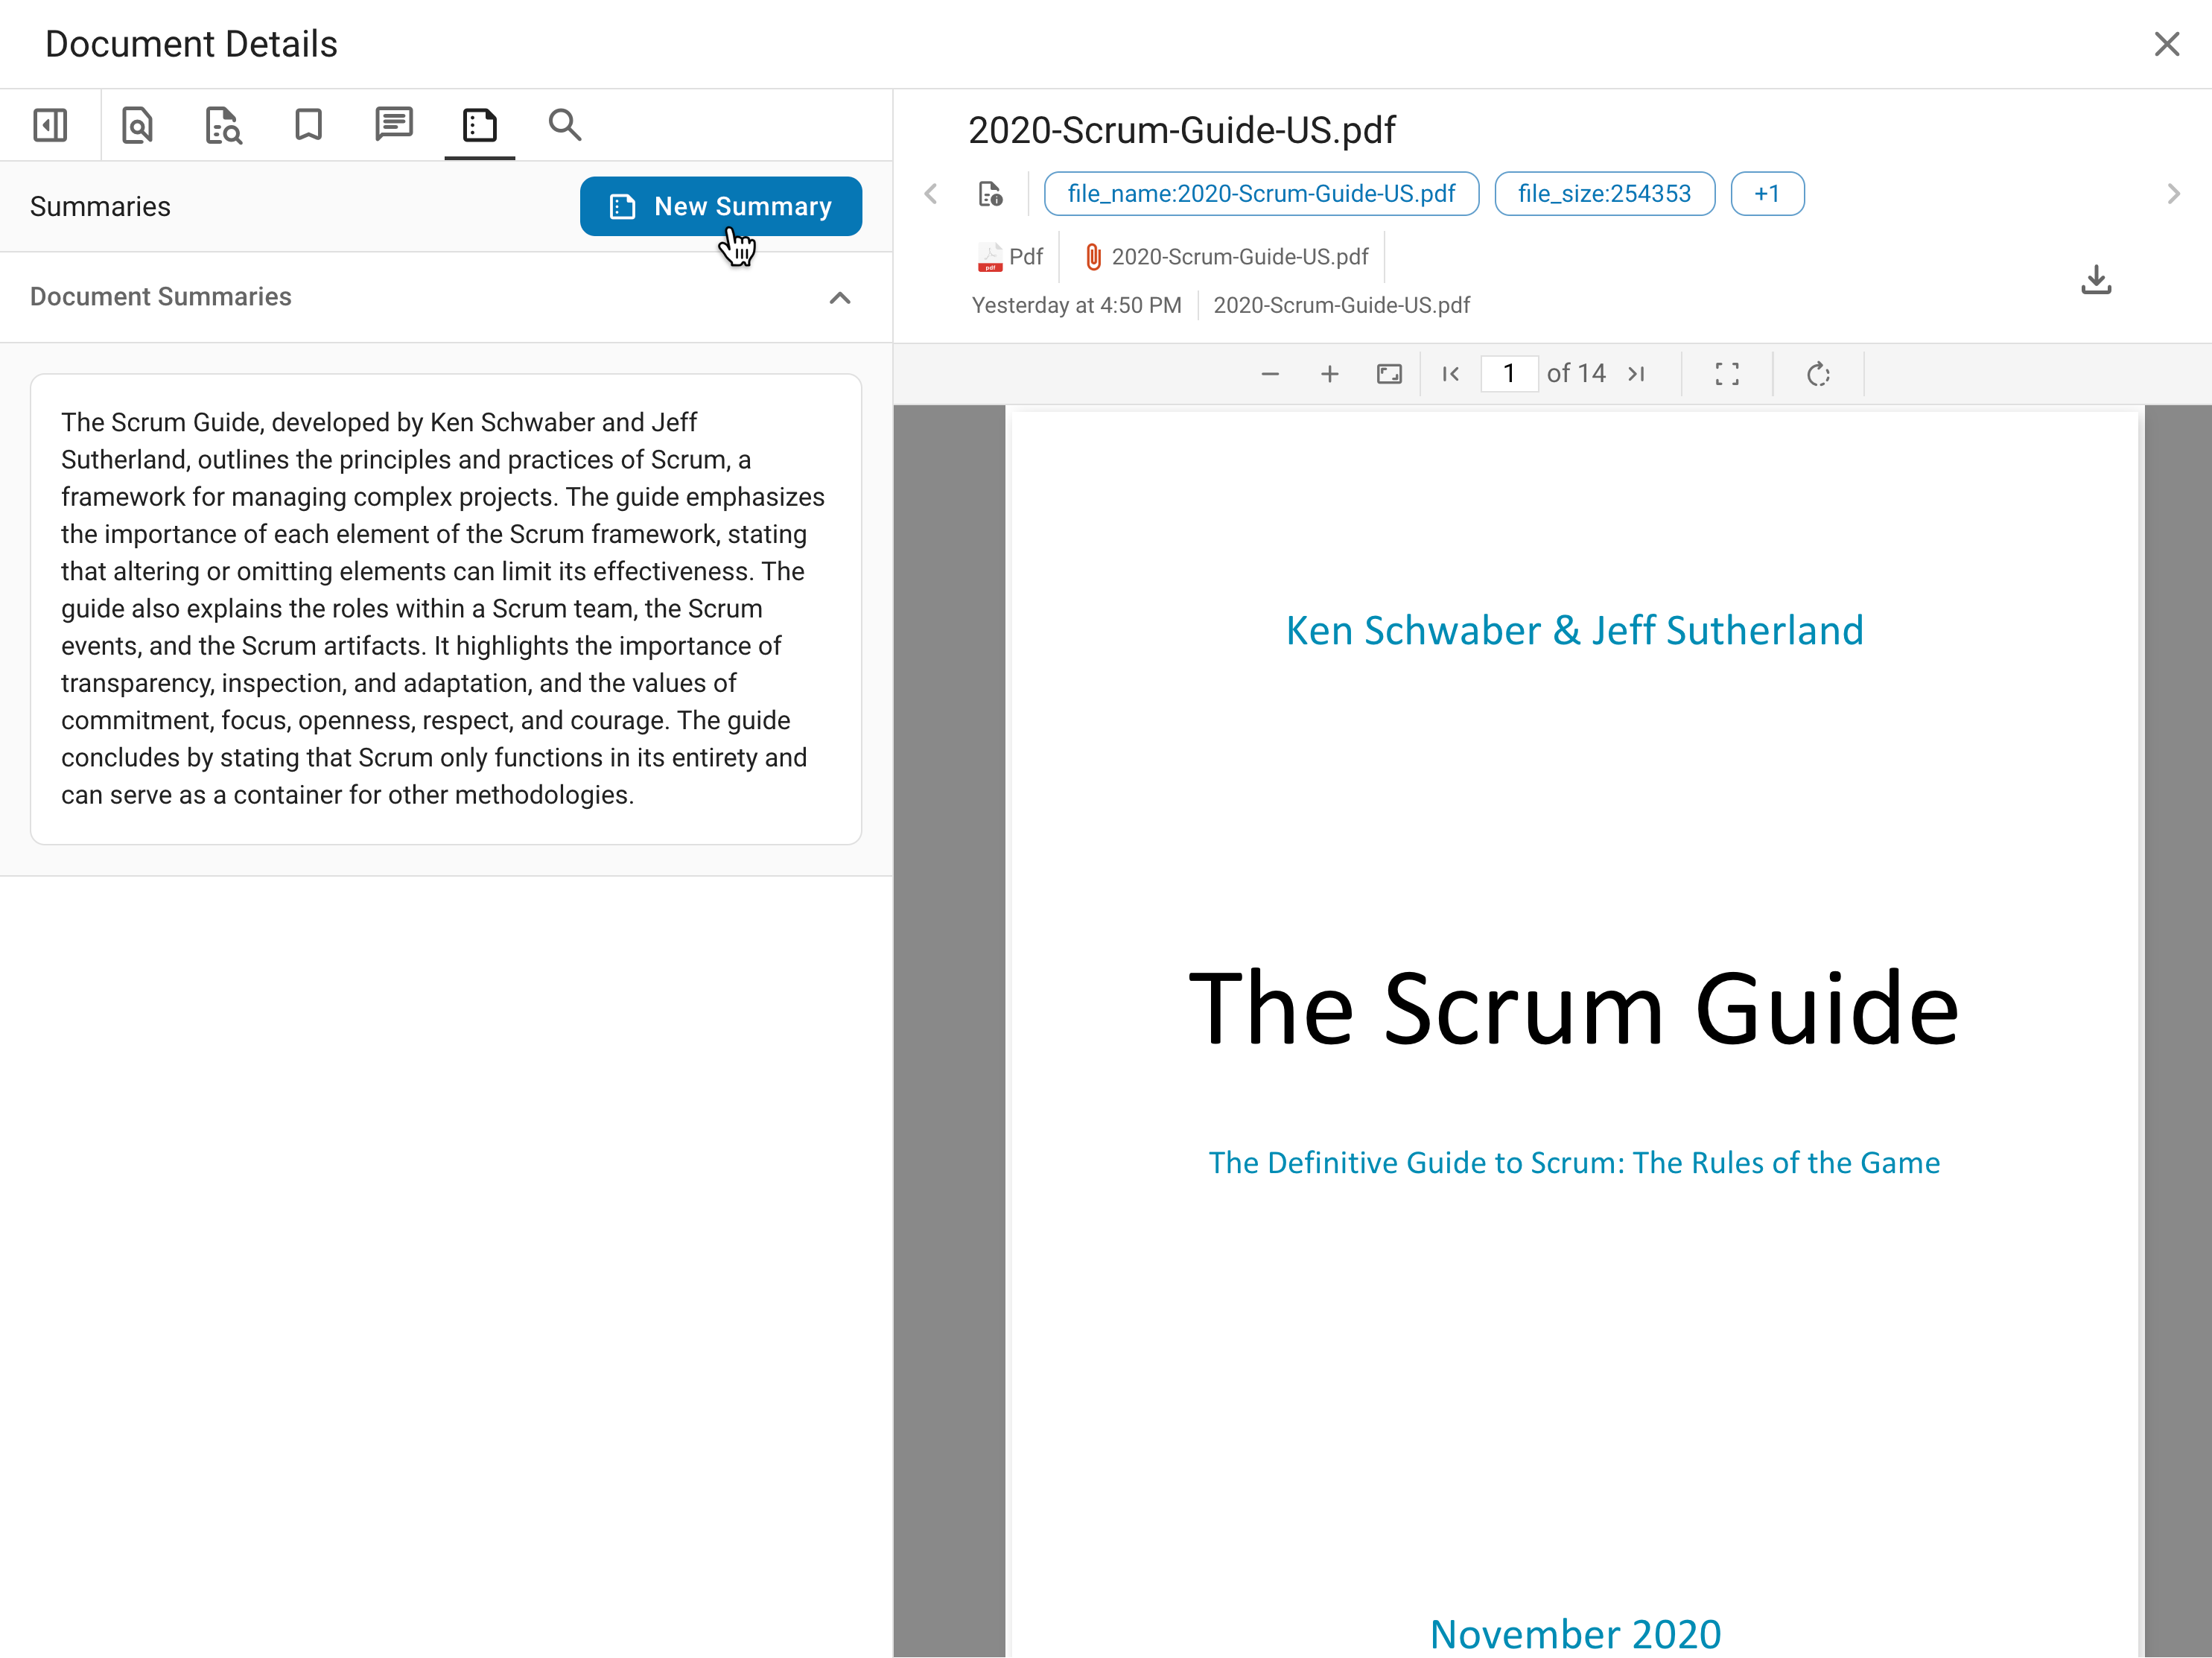Select the Summaries tab icon
Screen dimensions: 2212x1658
pos(480,125)
